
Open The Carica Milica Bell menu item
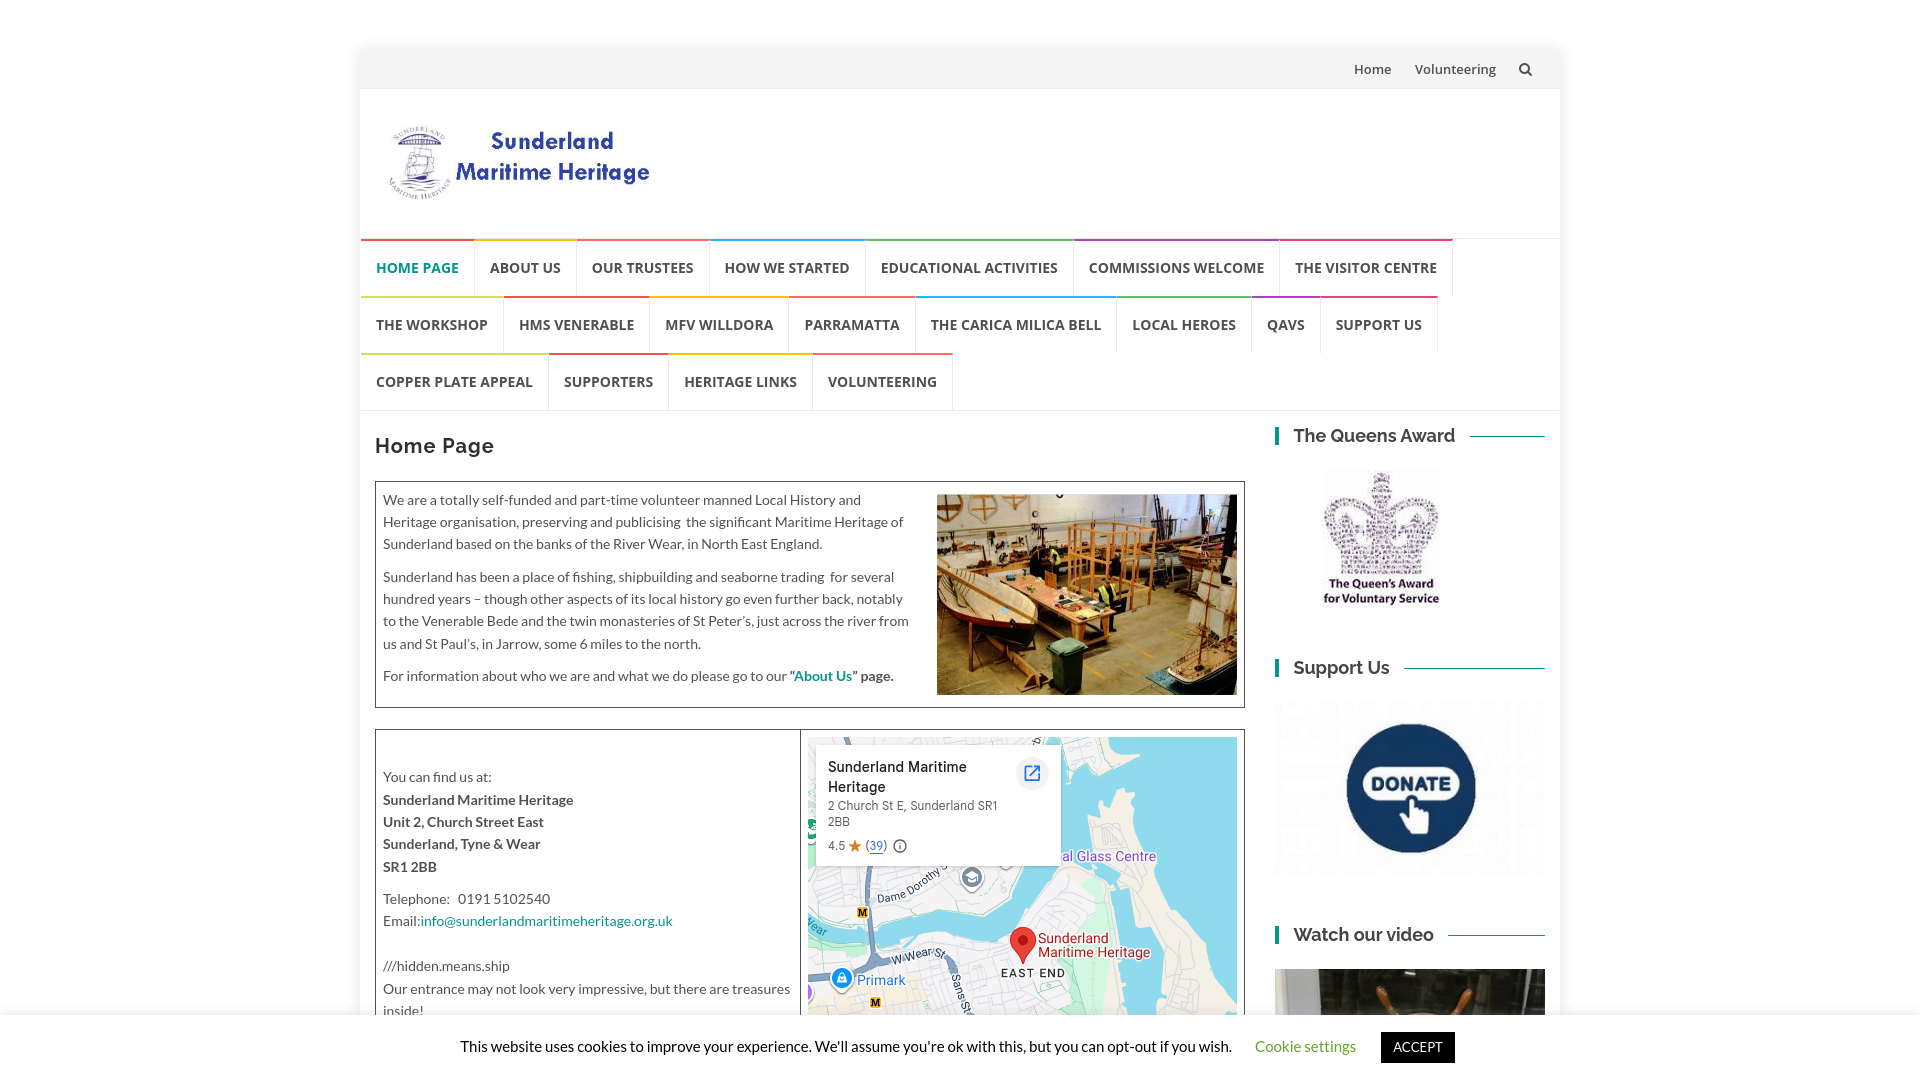(x=1016, y=325)
